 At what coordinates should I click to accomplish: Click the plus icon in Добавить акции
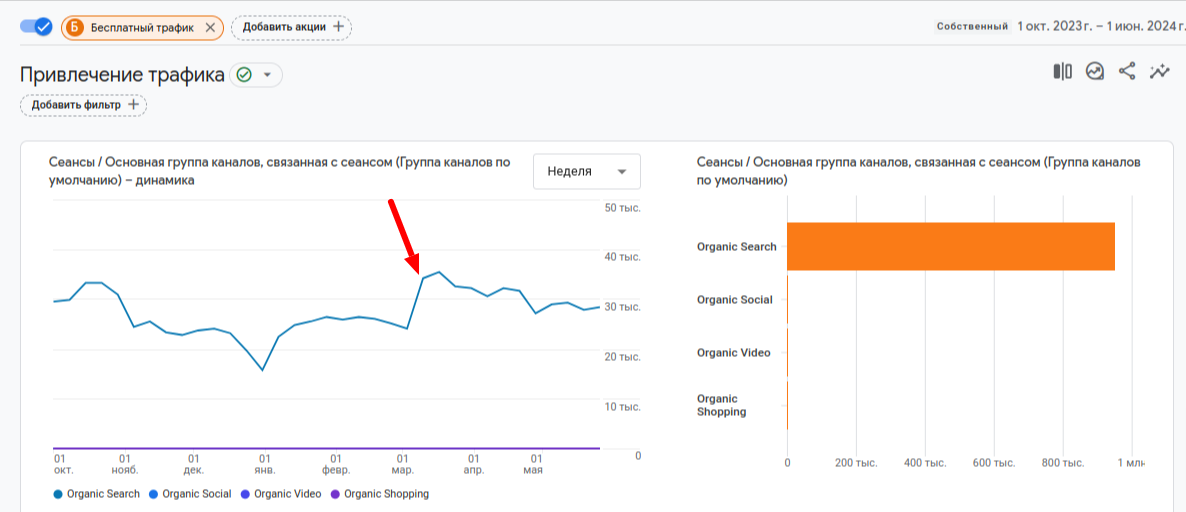coord(338,27)
